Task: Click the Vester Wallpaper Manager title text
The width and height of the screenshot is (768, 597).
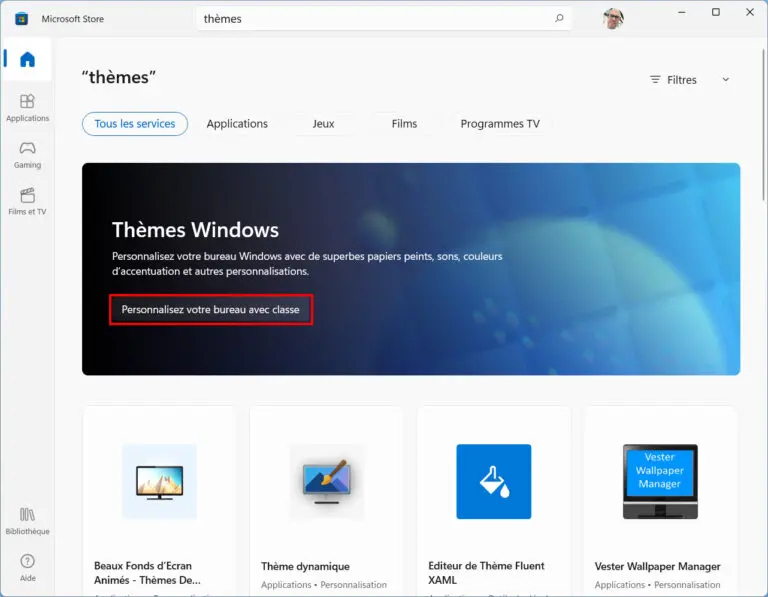Action: click(x=657, y=566)
